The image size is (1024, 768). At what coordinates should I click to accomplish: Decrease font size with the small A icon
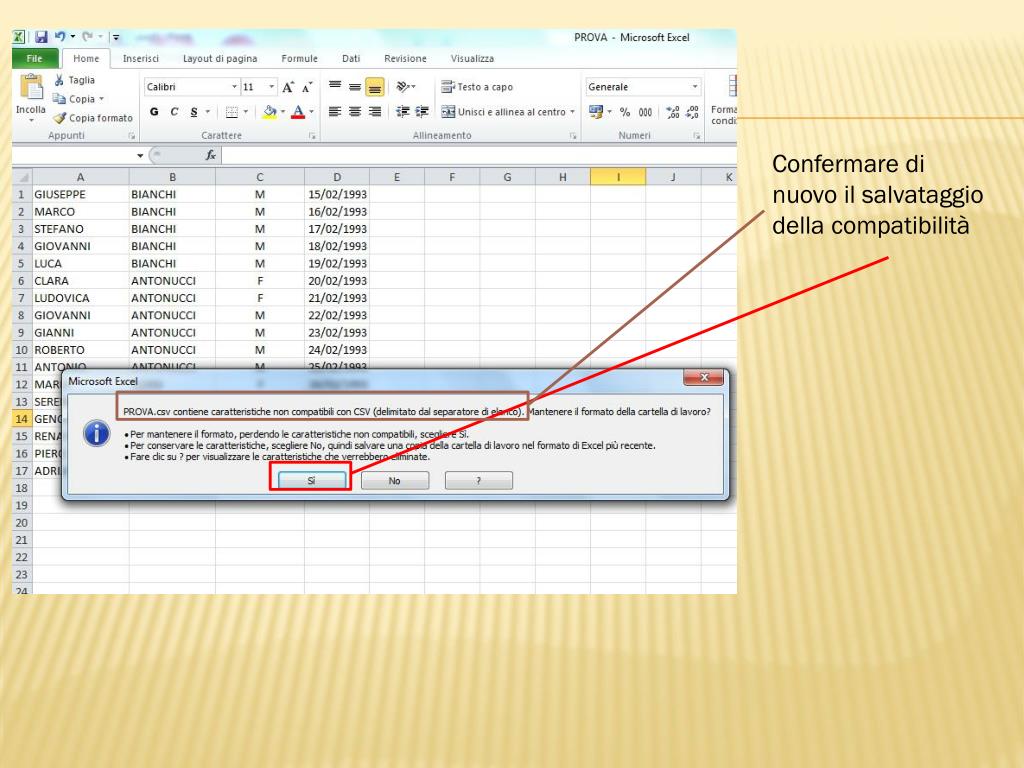(x=307, y=87)
